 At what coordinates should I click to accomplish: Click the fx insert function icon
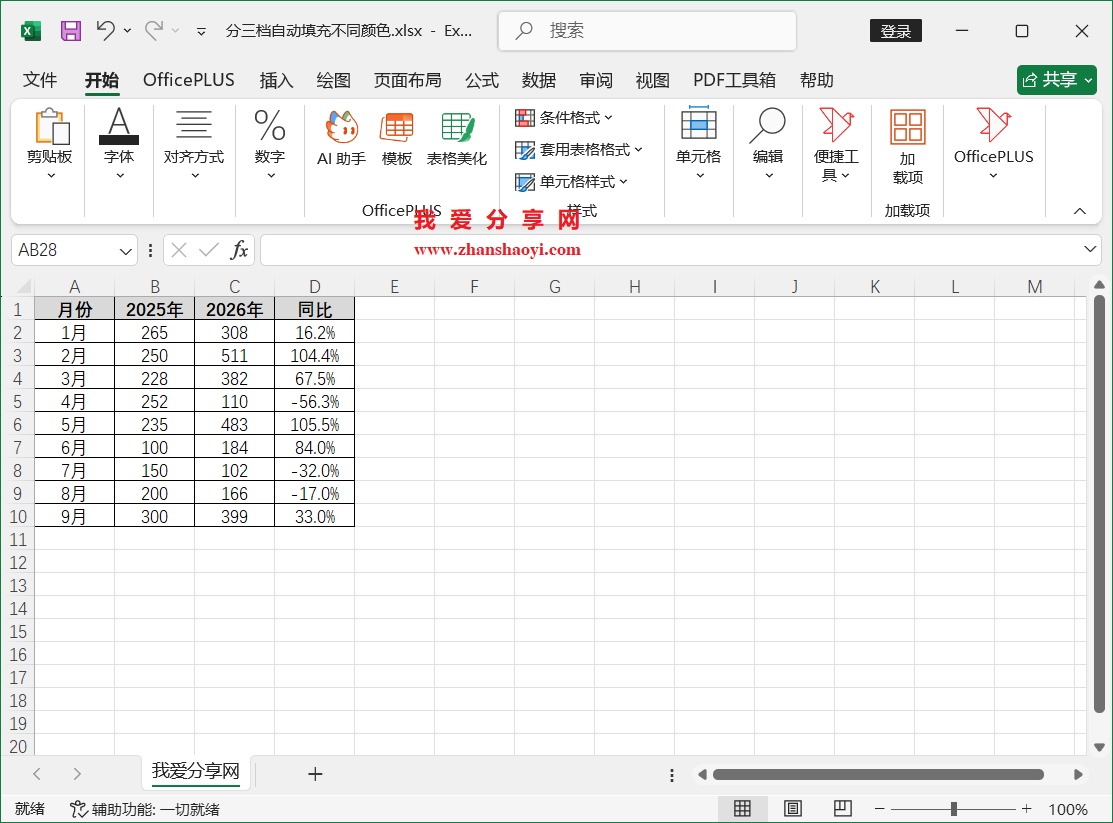pyautogui.click(x=240, y=250)
